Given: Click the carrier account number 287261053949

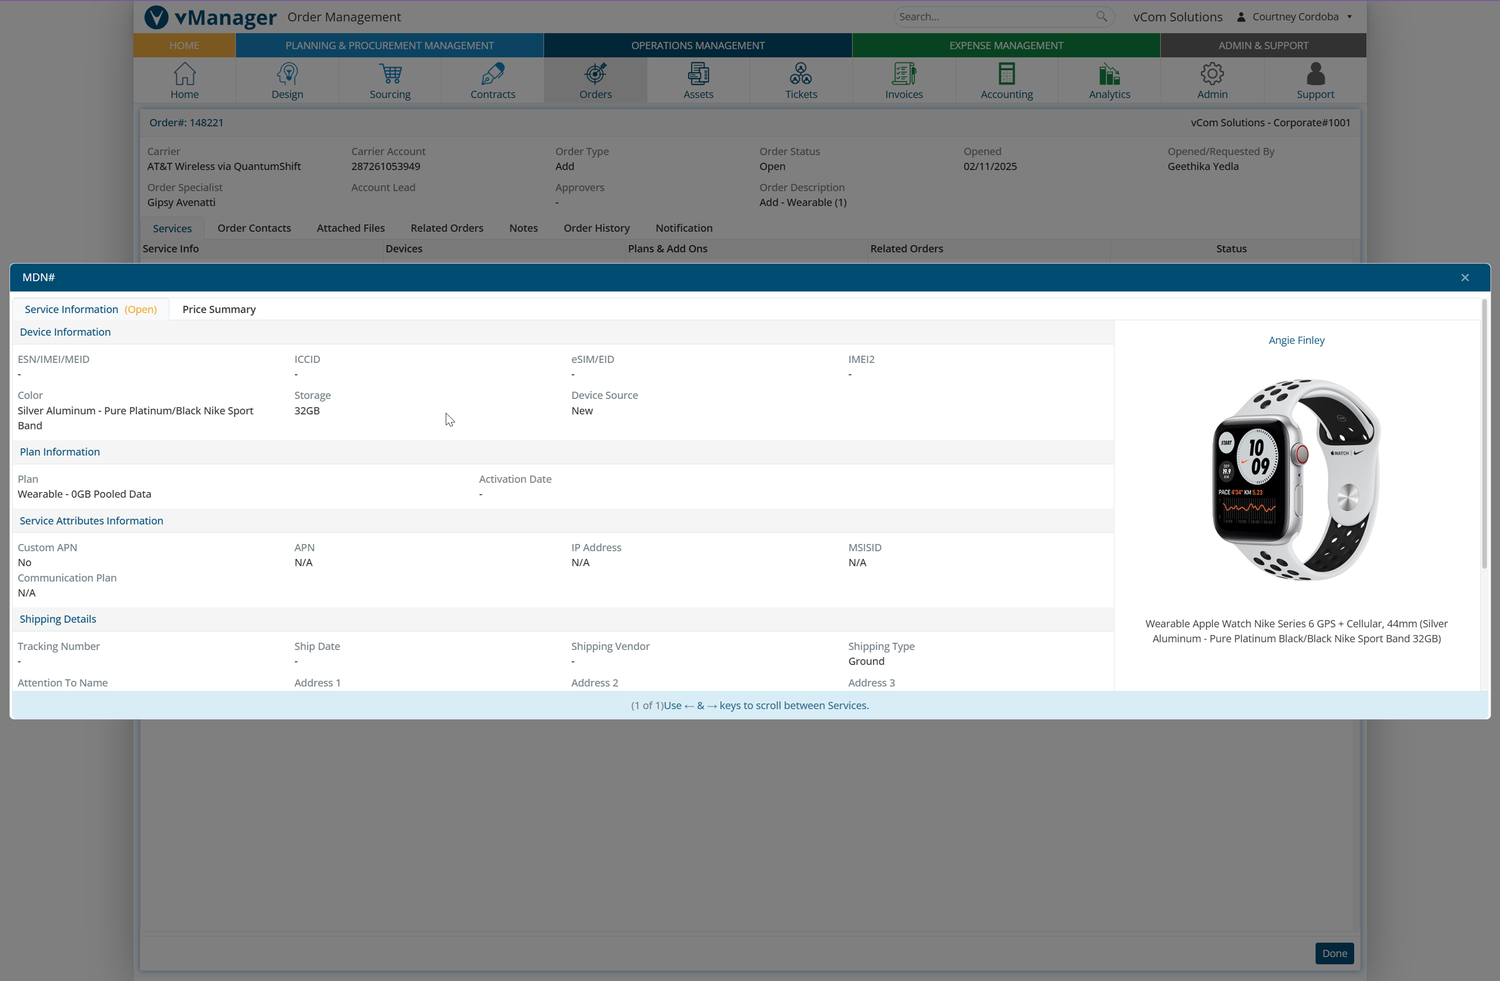Looking at the screenshot, I should click(x=385, y=166).
